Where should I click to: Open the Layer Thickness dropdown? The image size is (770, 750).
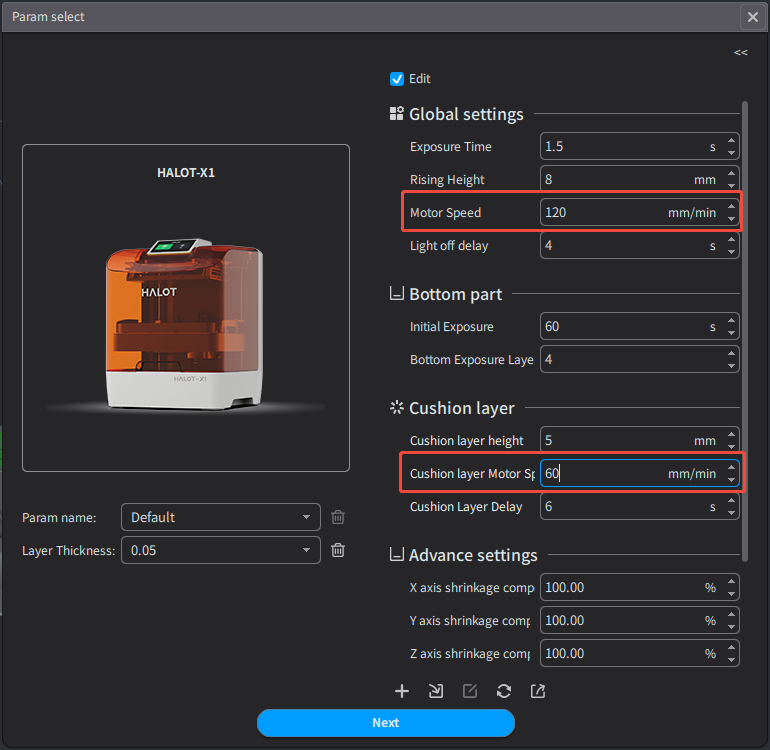tap(220, 550)
